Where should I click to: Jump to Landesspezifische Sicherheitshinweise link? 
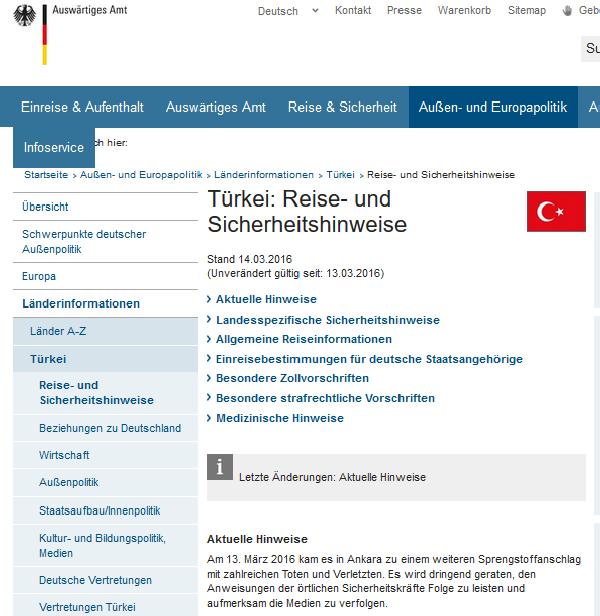pos(328,320)
